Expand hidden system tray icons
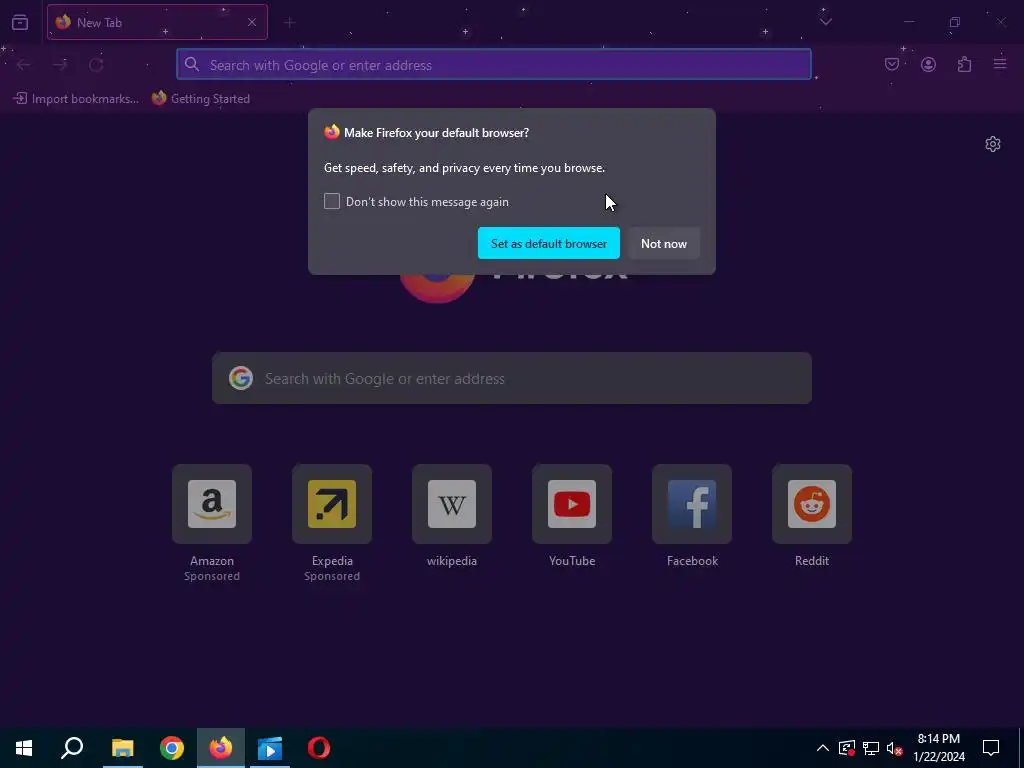This screenshot has height=768, width=1024. 823,748
